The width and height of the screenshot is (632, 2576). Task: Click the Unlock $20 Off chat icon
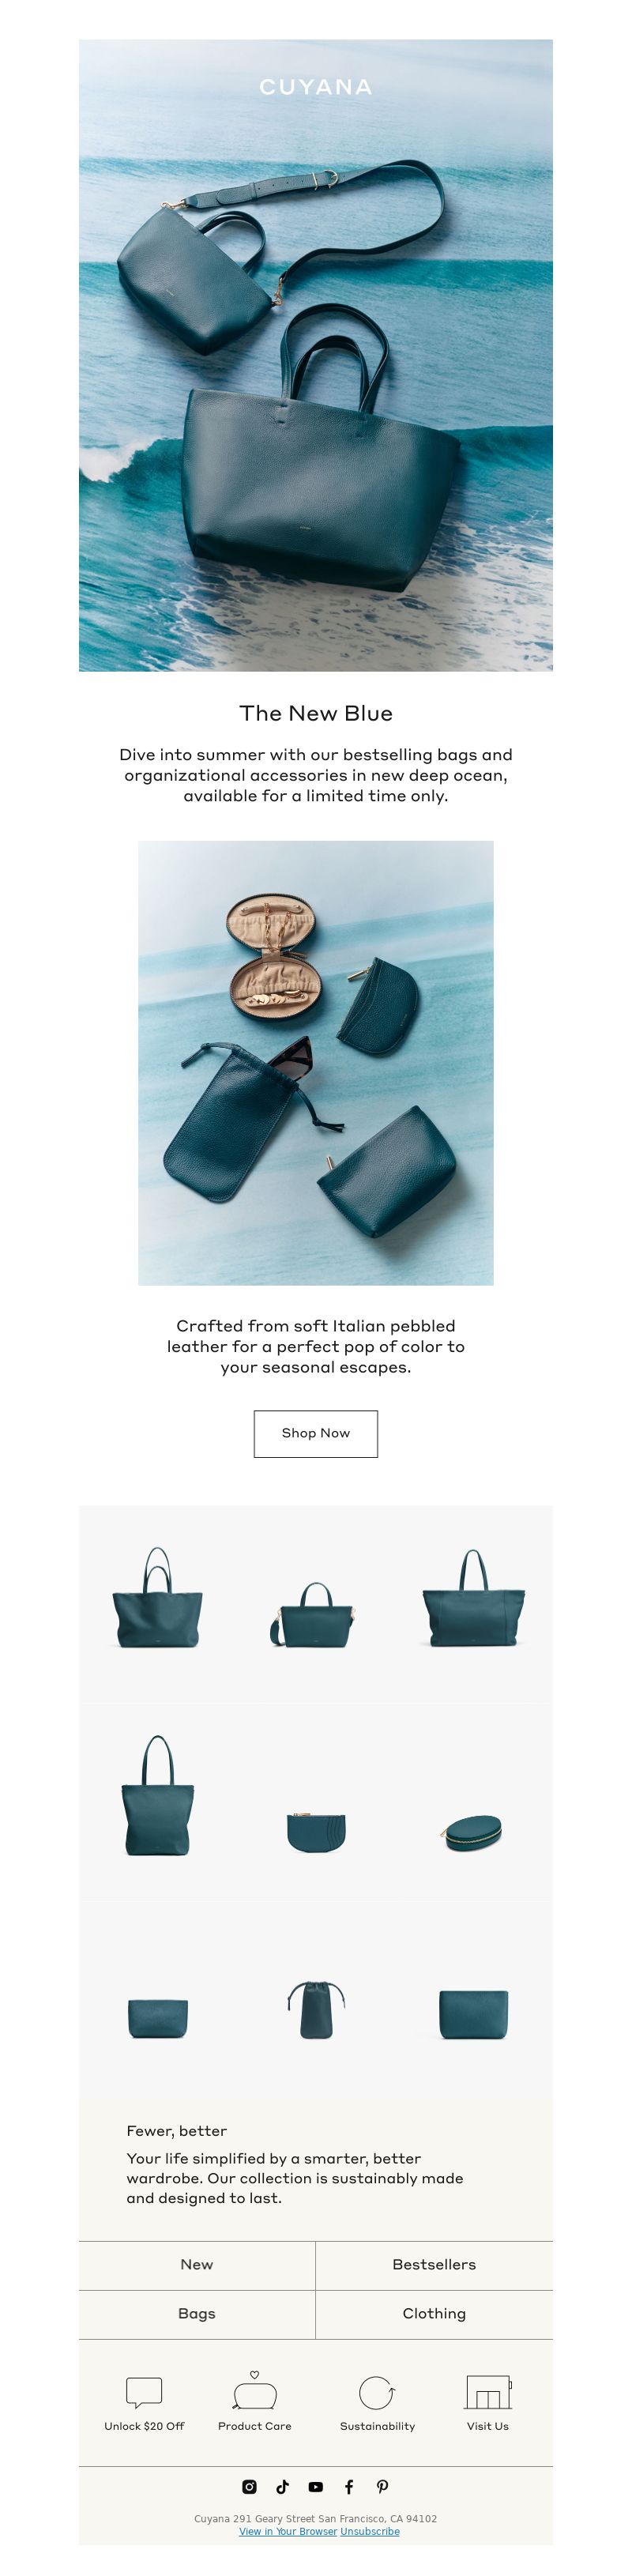pyautogui.click(x=144, y=2392)
